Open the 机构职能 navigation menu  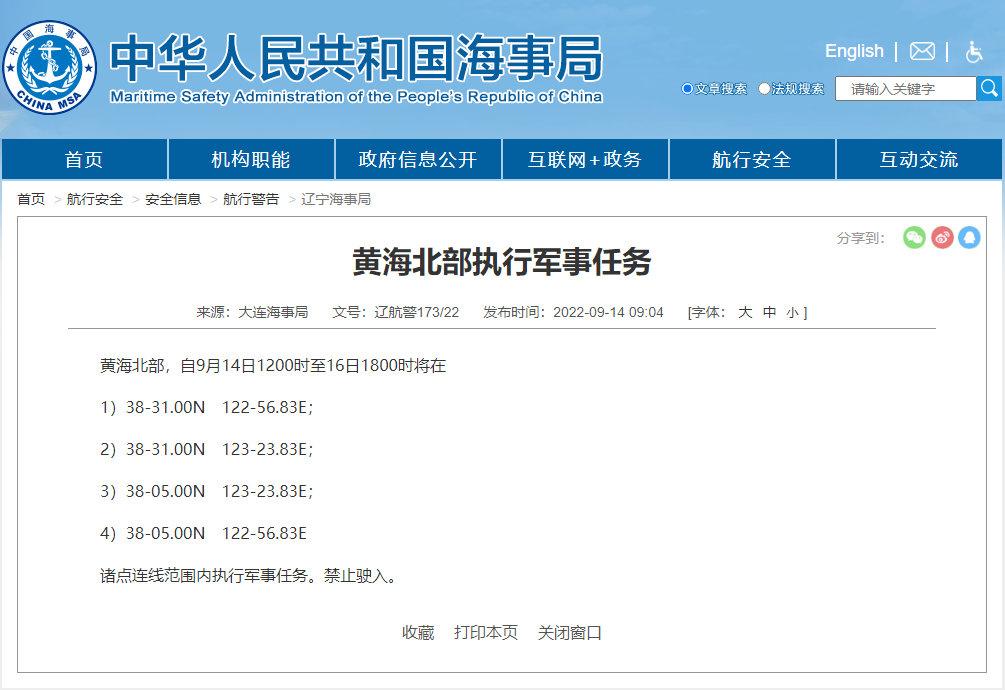(250, 159)
